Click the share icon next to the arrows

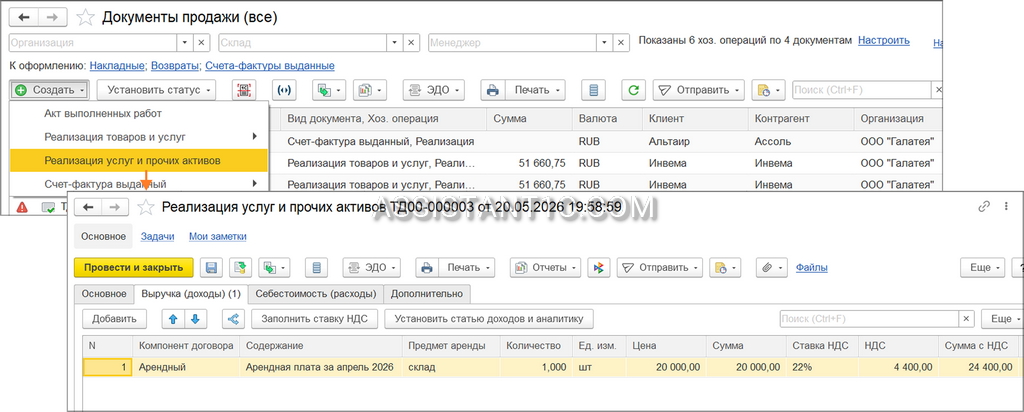click(x=233, y=319)
